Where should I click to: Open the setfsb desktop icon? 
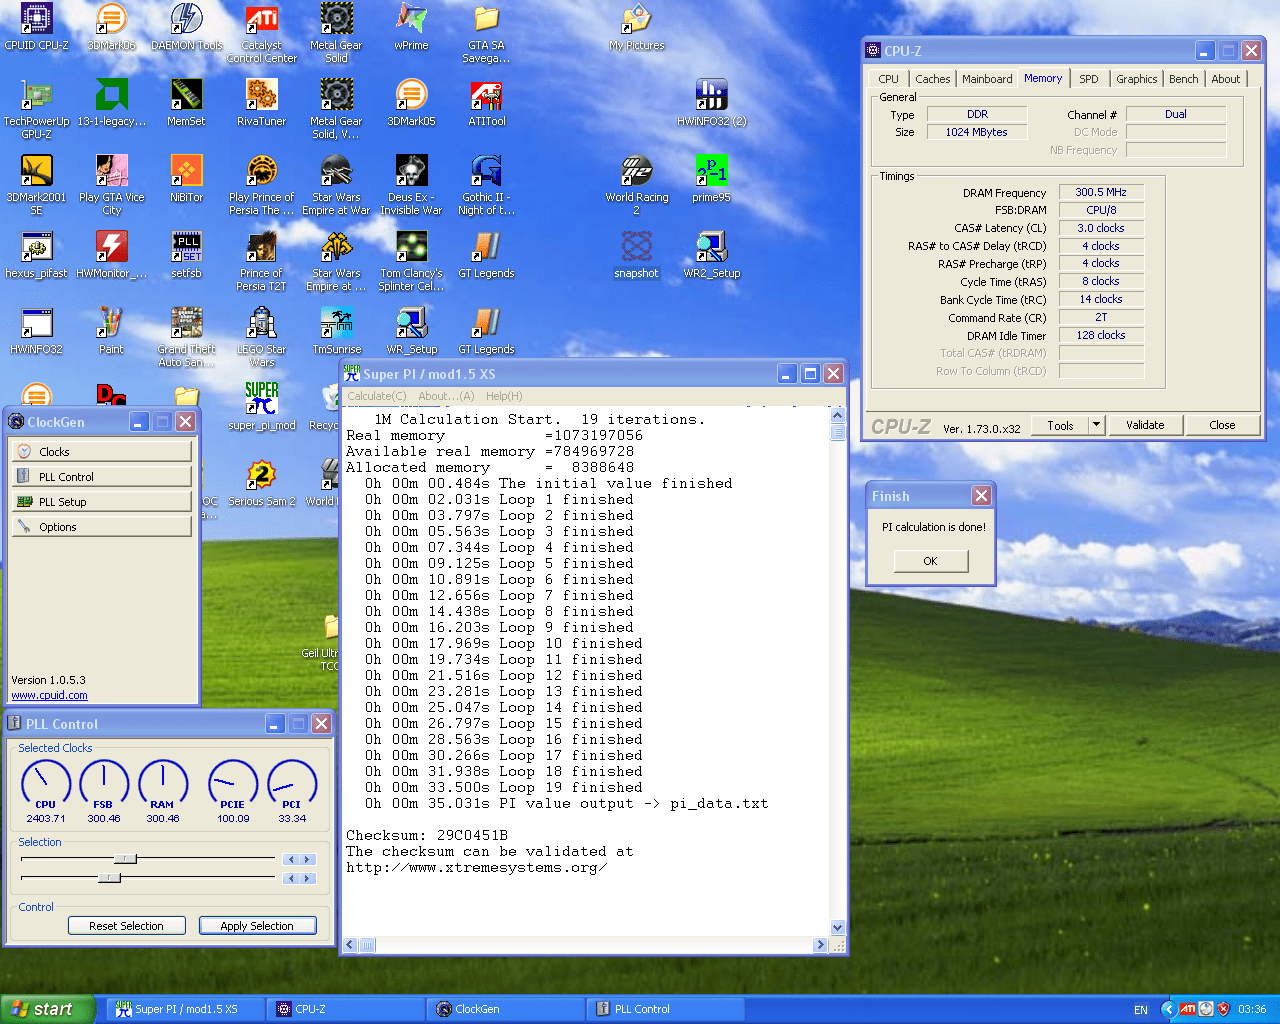(186, 256)
